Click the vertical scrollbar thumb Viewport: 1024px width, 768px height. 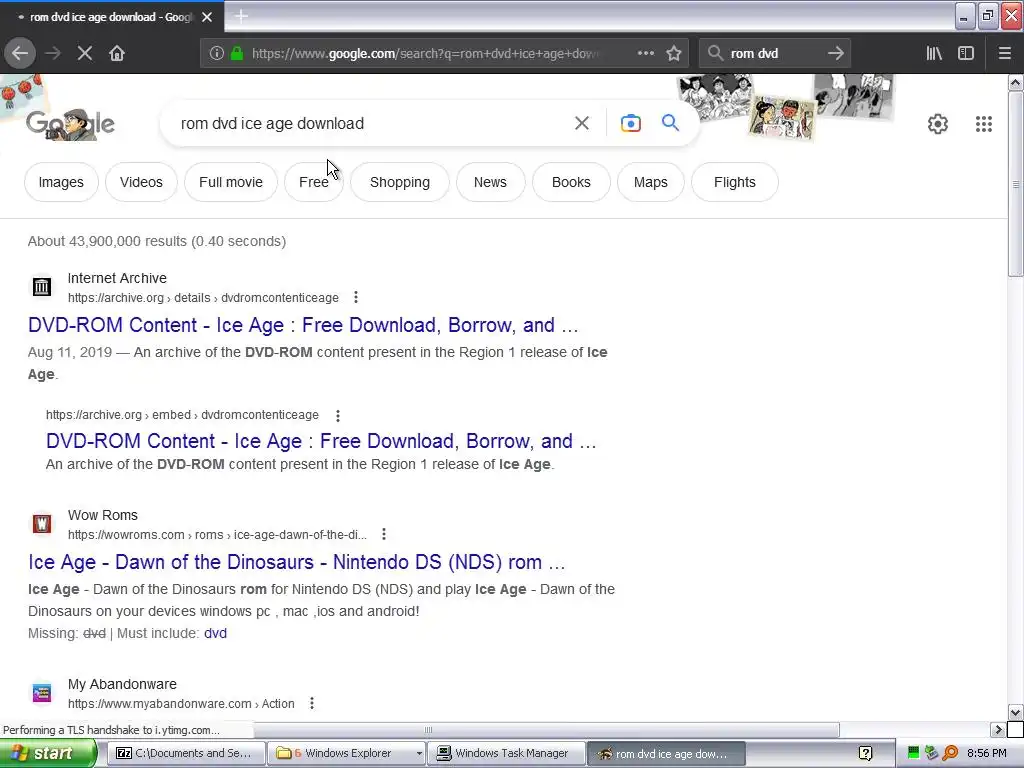click(1016, 184)
